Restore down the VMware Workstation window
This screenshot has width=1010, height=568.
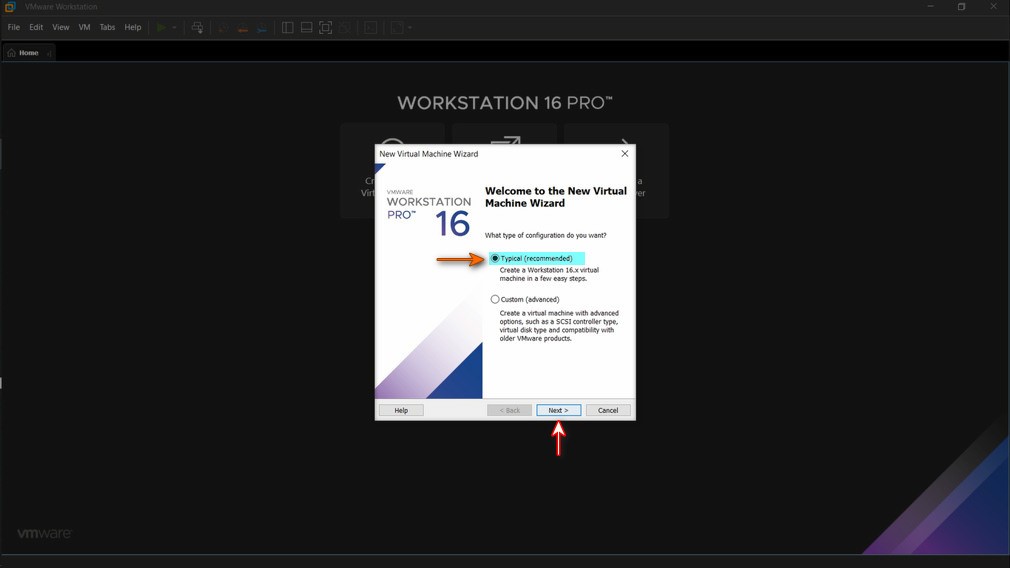[962, 6]
